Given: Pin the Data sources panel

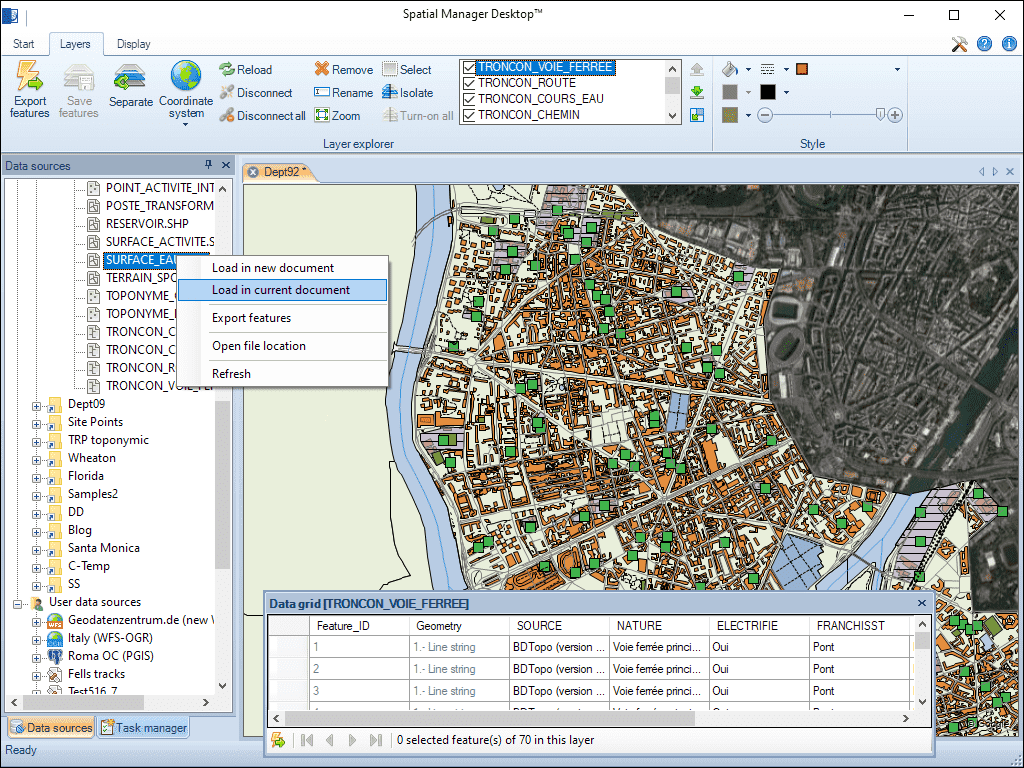Looking at the screenshot, I should (208, 165).
